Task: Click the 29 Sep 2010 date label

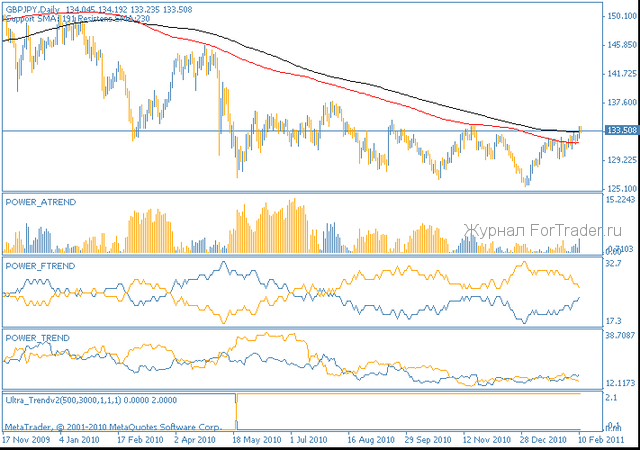Action: (428, 440)
